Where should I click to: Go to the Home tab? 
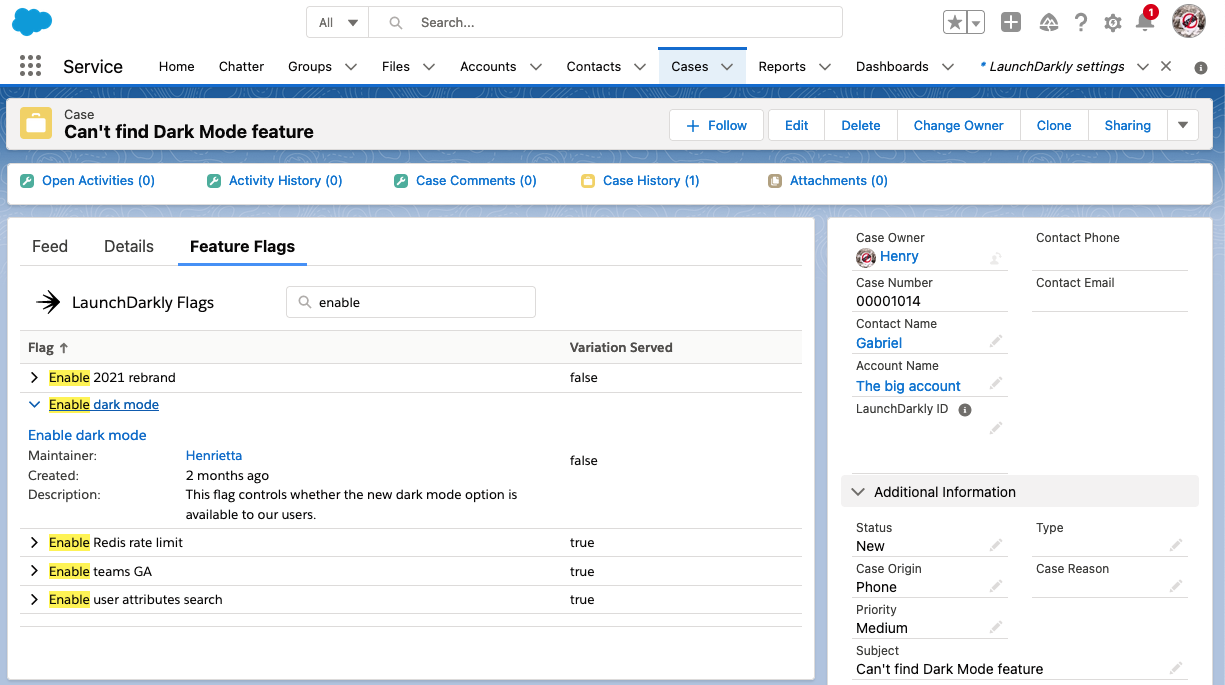tap(177, 67)
